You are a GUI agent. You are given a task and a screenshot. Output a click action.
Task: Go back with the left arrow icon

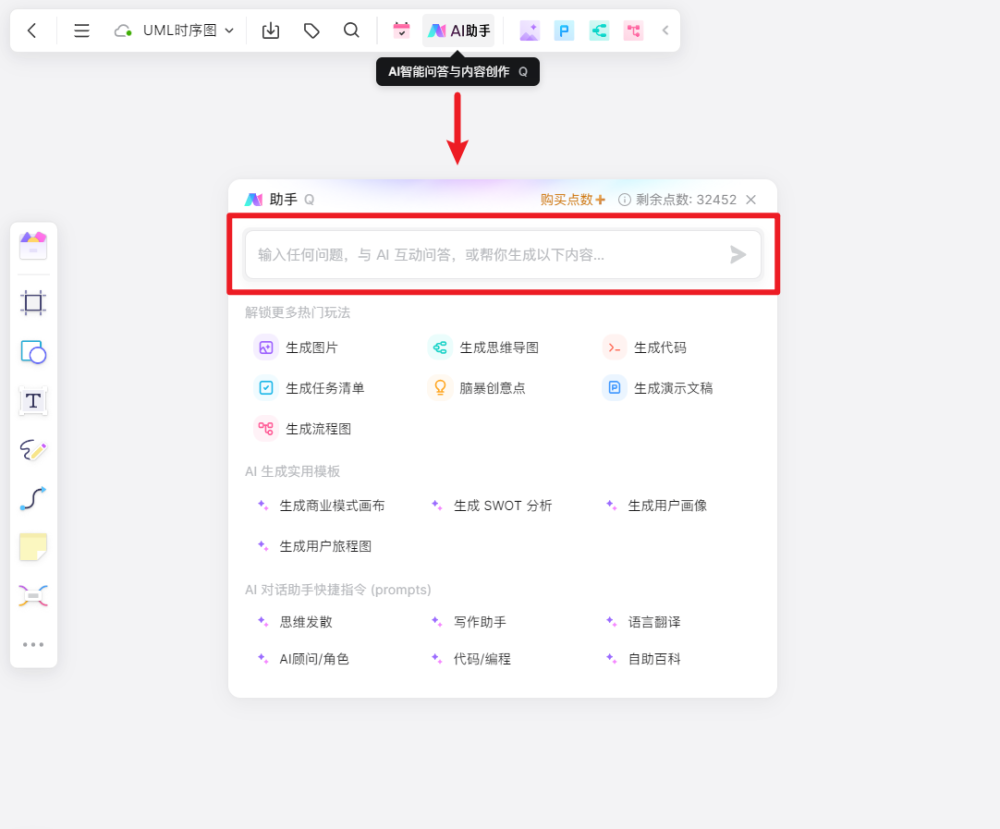[x=32, y=31]
